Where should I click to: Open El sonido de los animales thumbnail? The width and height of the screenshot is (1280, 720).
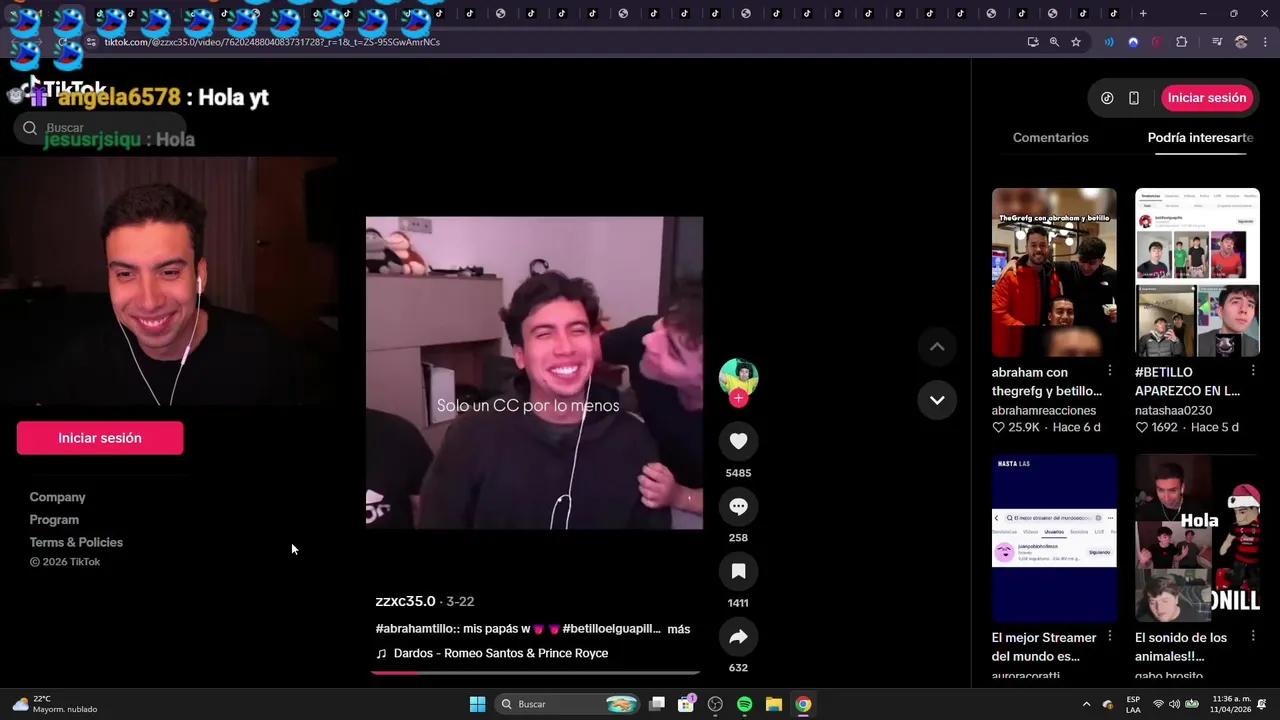(x=1197, y=538)
